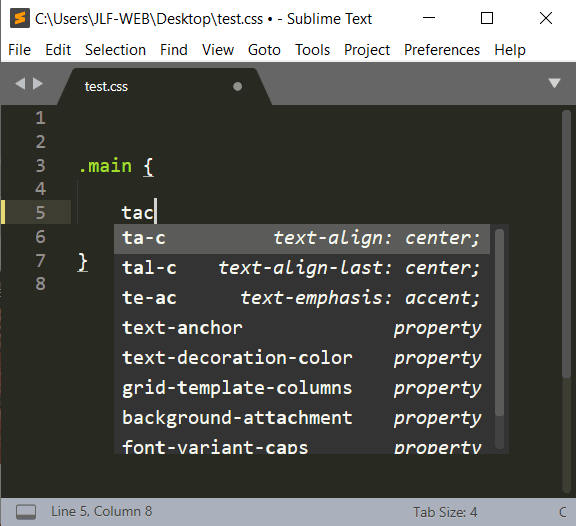Screen dimensions: 576x526
Task: Click line number 5 in gutter
Action: 40,213
